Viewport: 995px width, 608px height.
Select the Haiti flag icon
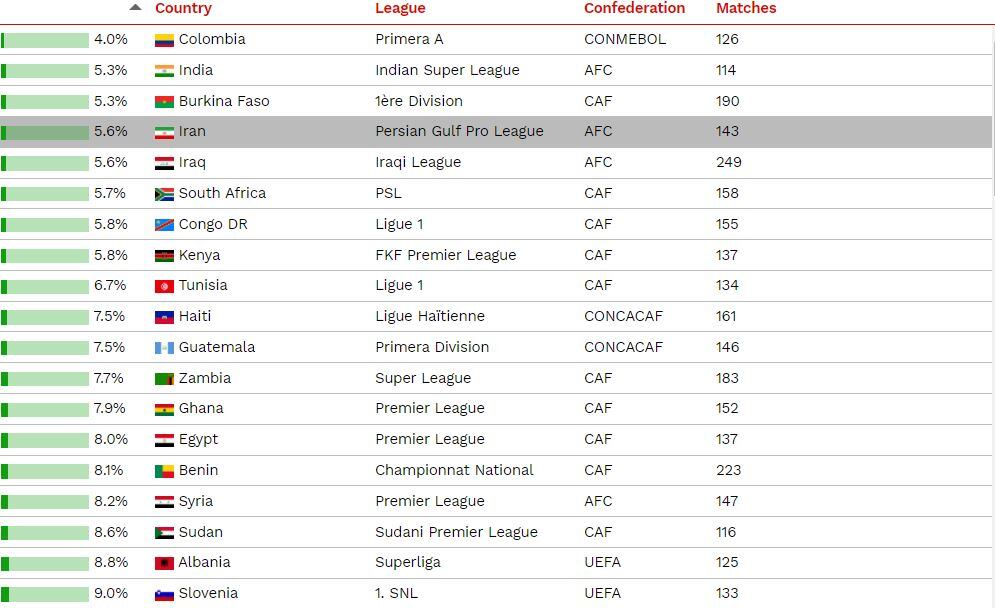click(165, 316)
